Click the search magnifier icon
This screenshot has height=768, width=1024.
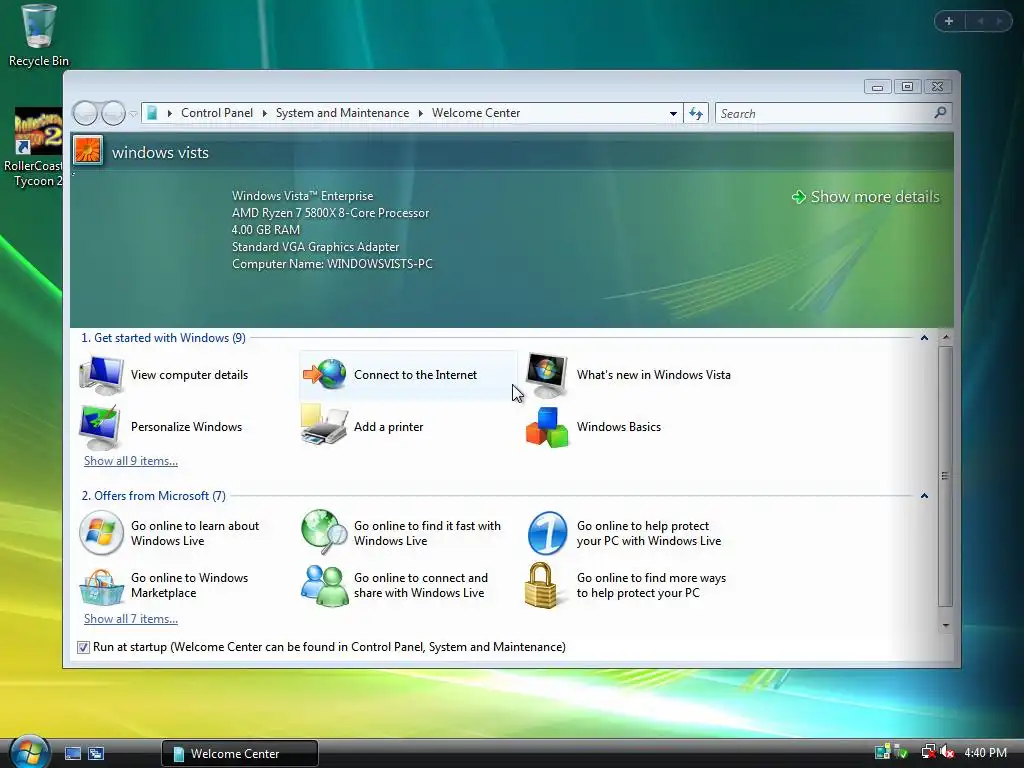(940, 113)
